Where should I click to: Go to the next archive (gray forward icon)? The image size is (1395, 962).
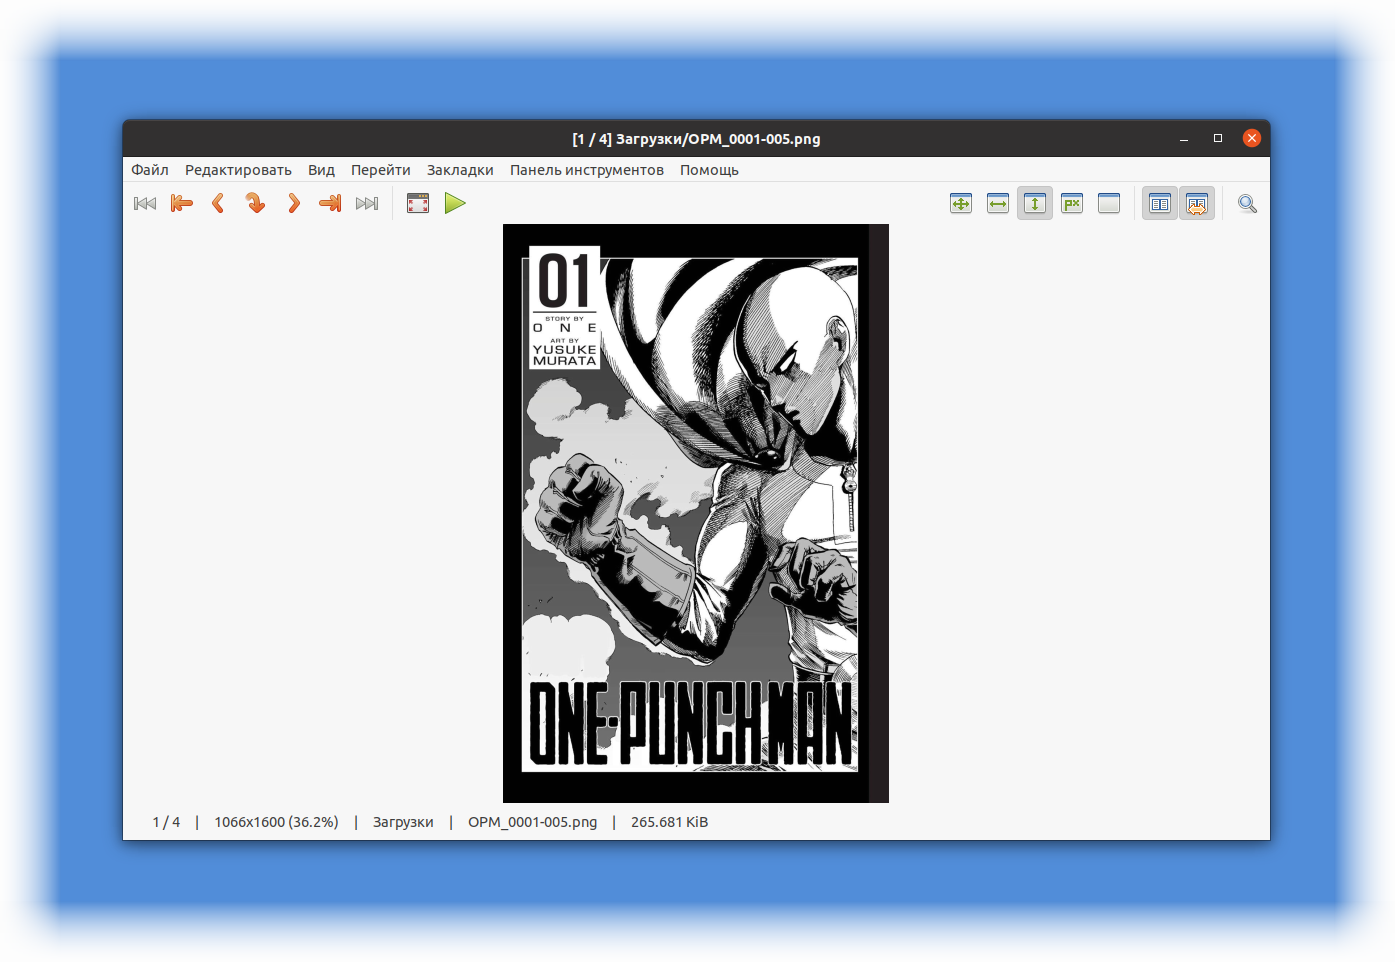click(367, 204)
